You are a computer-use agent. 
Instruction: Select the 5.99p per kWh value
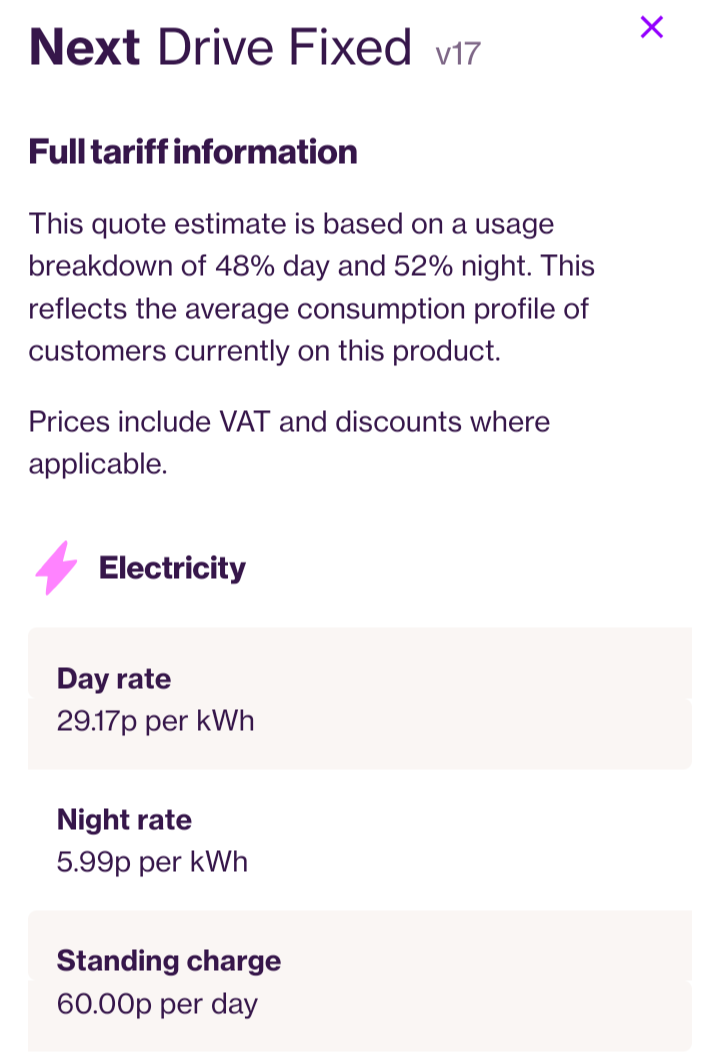click(x=152, y=862)
